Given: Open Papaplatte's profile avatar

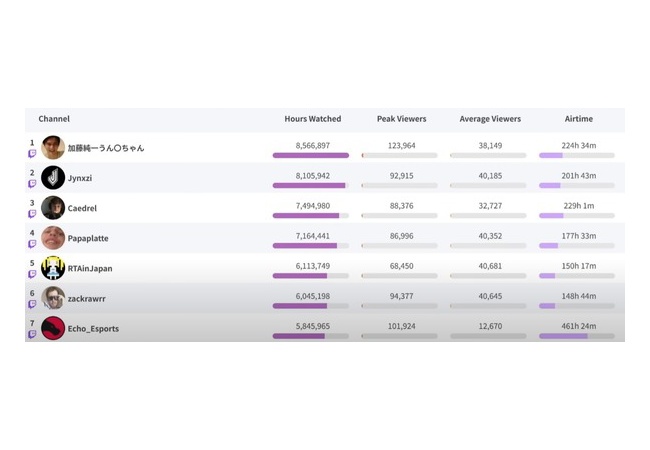Looking at the screenshot, I should (x=53, y=238).
